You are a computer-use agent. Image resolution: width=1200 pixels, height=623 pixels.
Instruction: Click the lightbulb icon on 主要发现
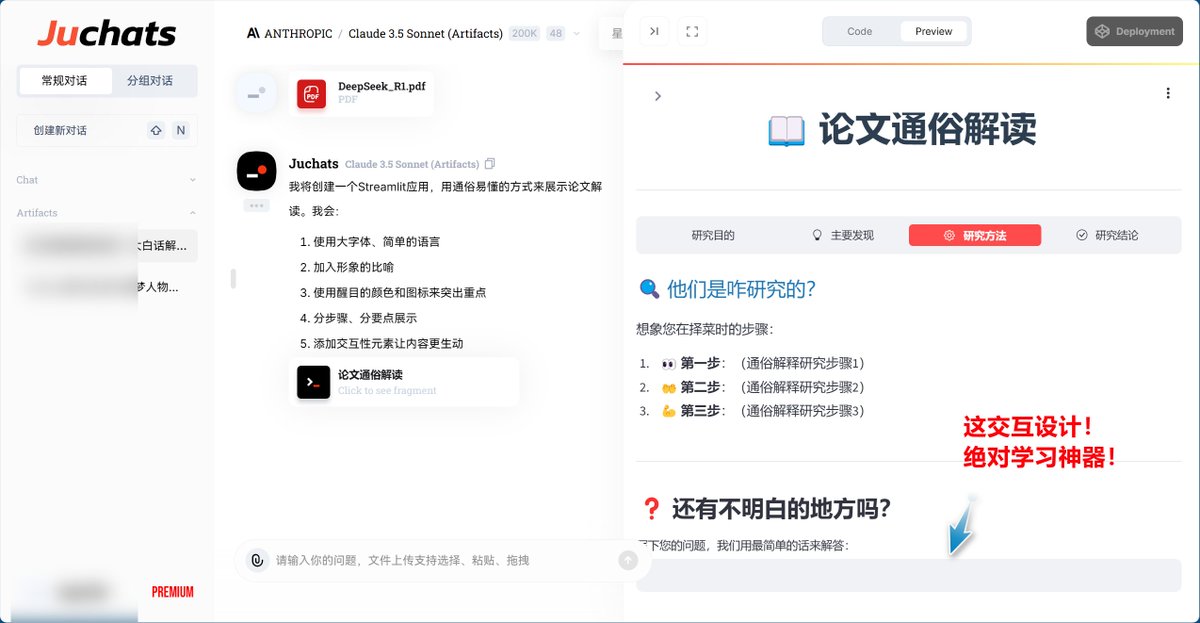(817, 235)
